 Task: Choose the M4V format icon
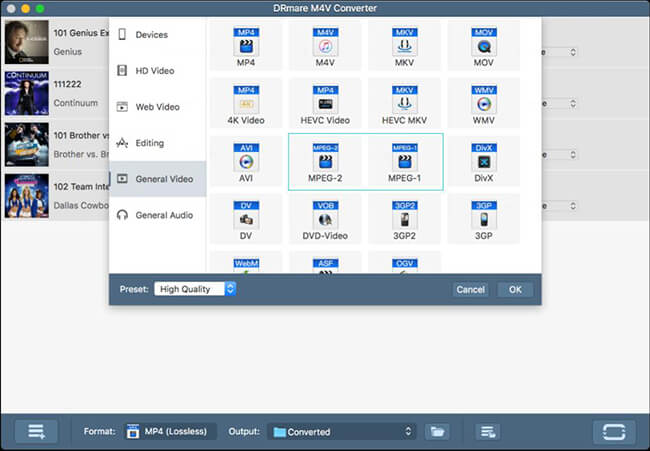tap(325, 42)
